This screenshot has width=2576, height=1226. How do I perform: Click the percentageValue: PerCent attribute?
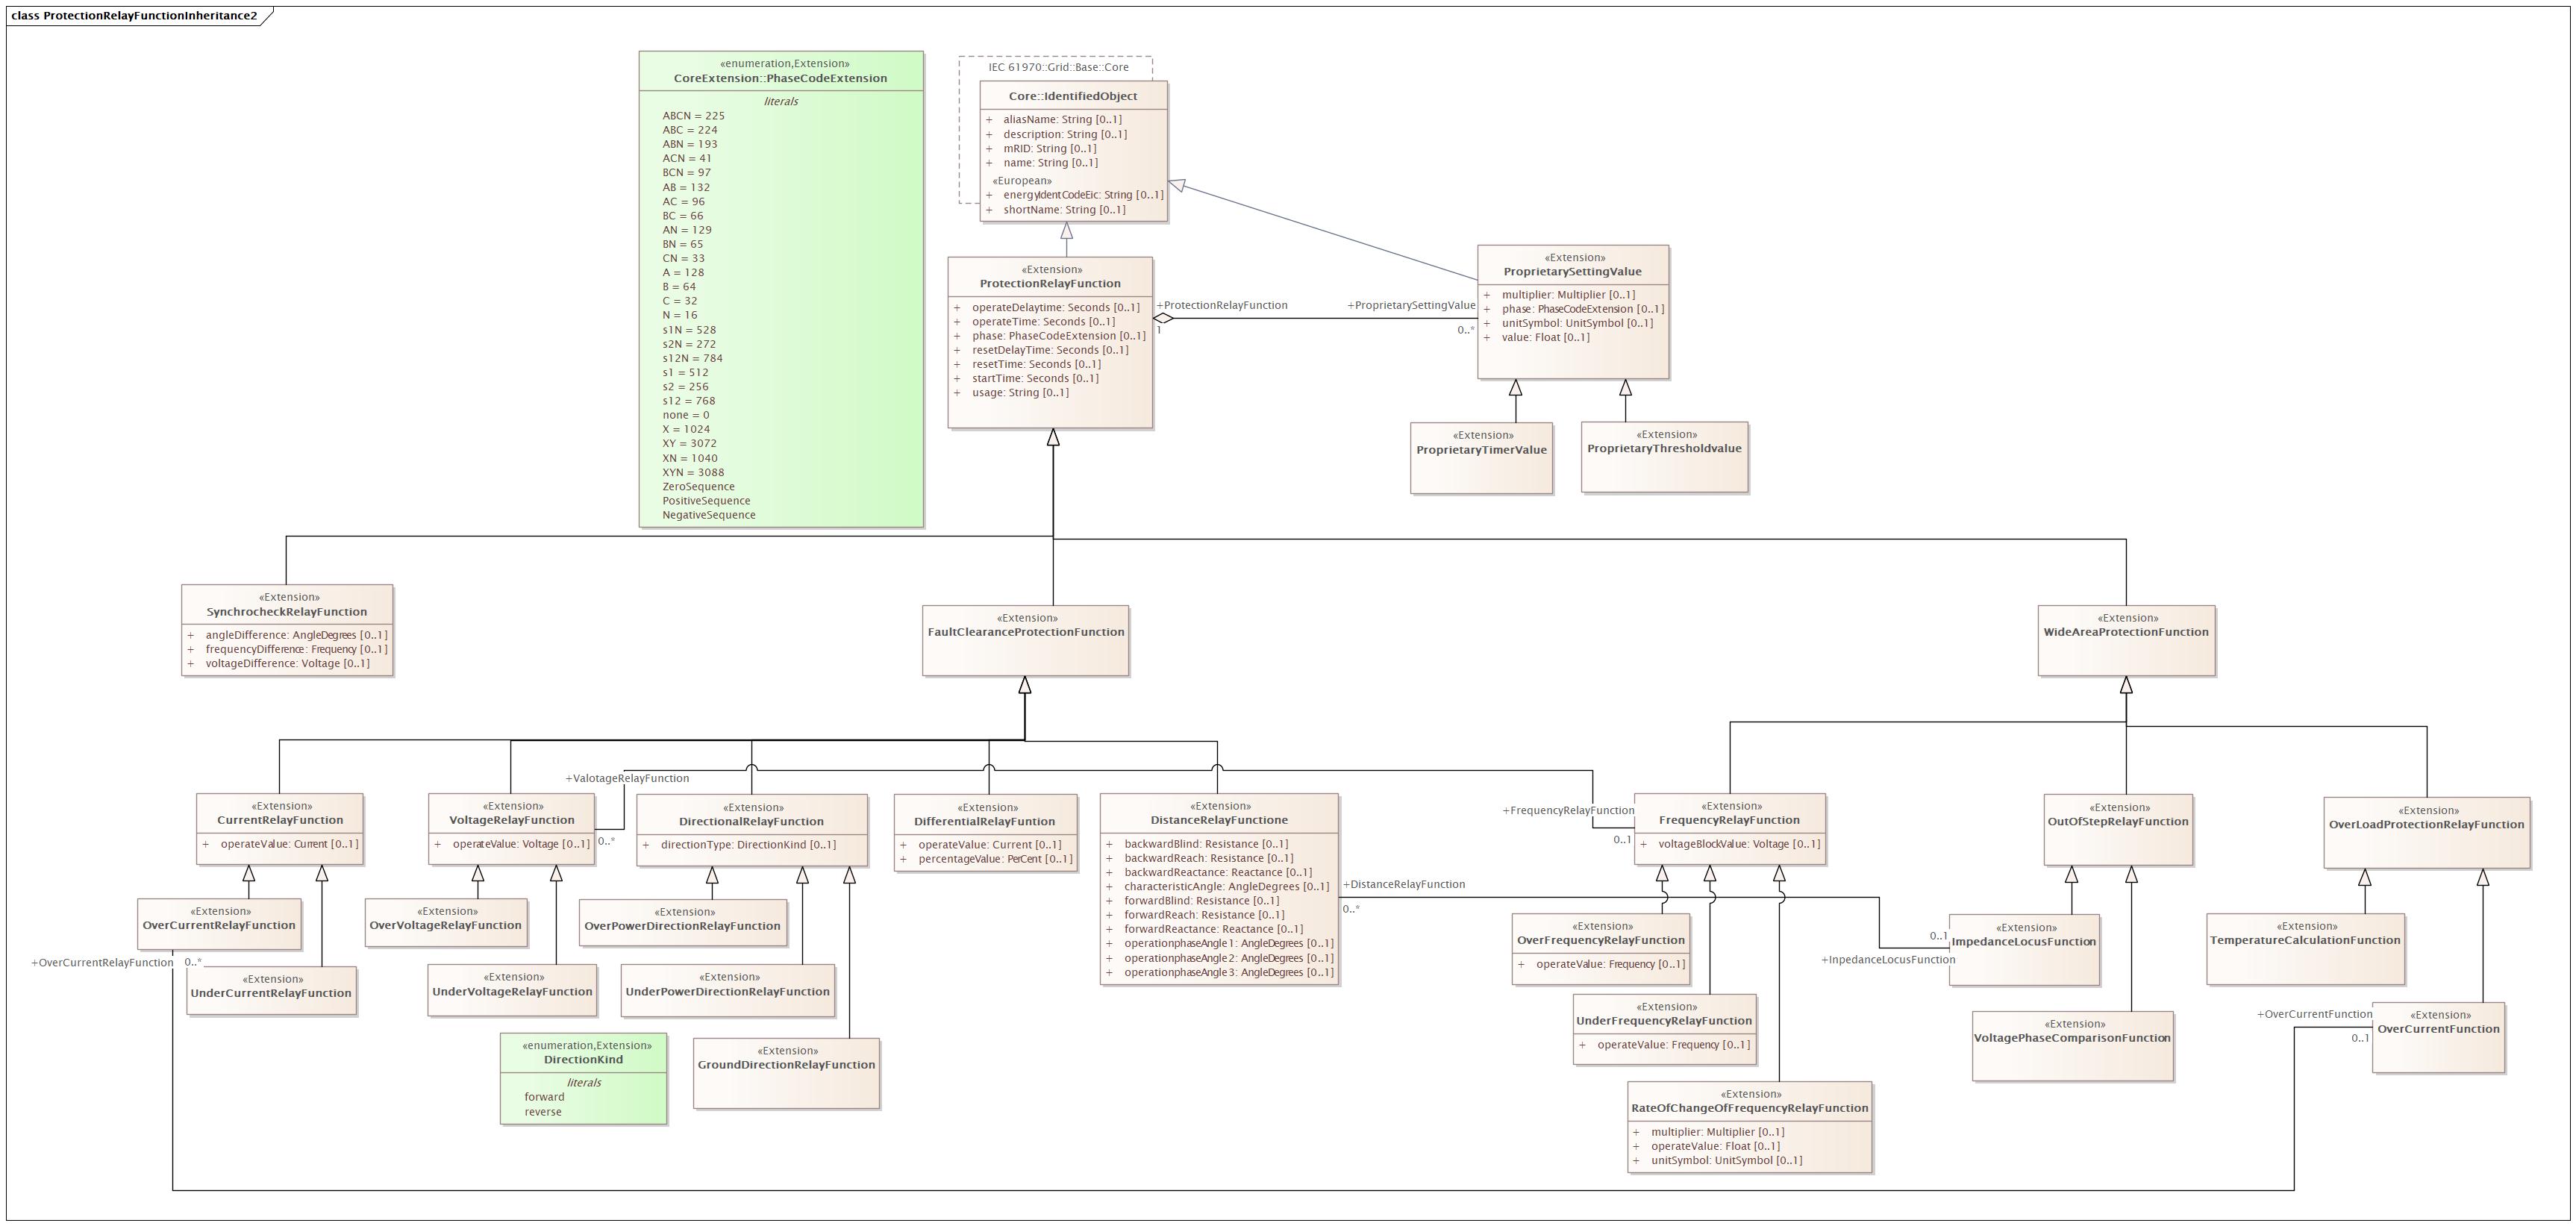(996, 859)
